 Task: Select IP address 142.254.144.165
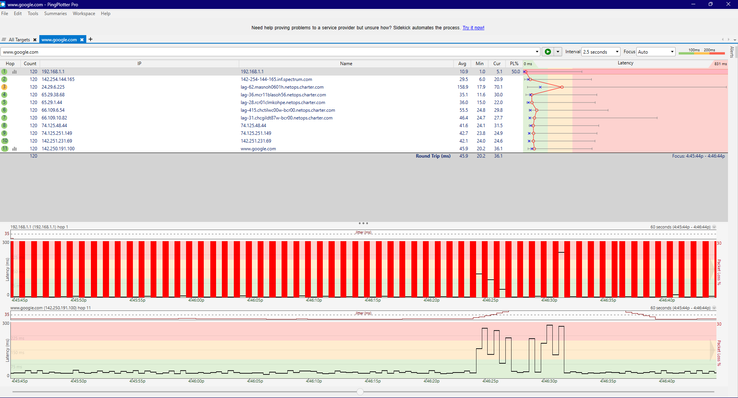click(x=58, y=80)
